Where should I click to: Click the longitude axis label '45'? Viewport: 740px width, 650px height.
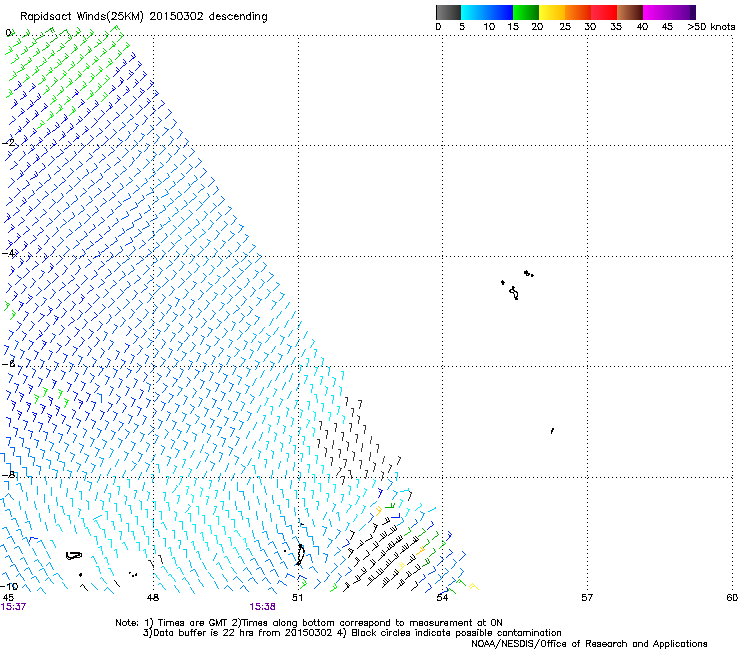point(8,598)
